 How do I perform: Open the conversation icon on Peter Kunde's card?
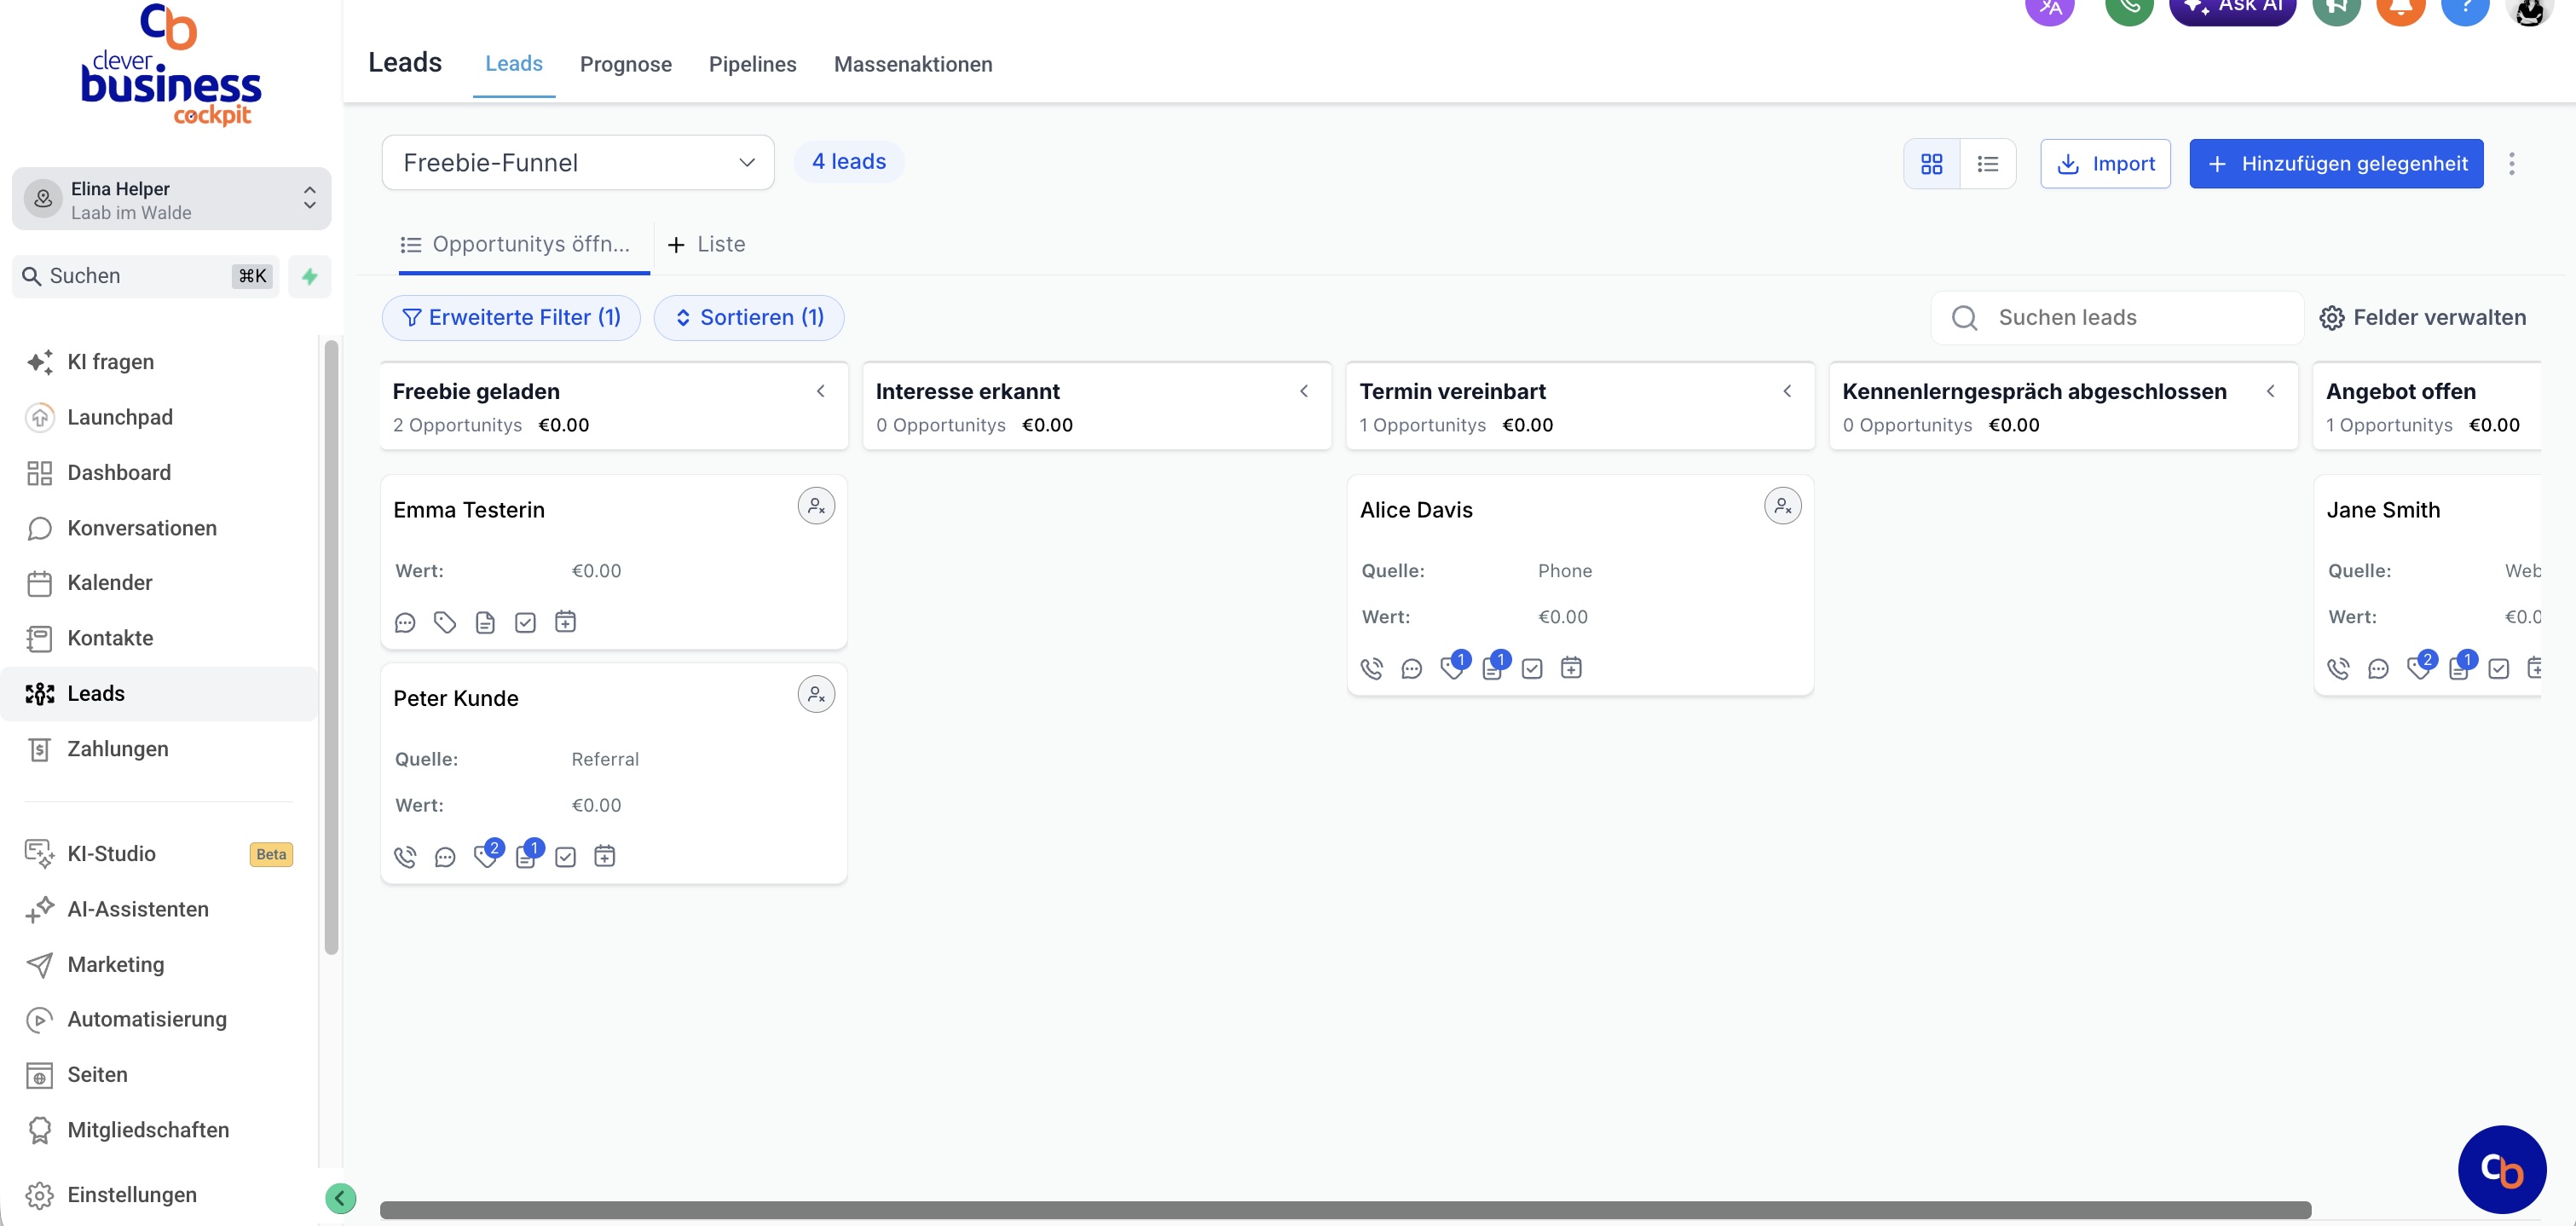tap(445, 857)
